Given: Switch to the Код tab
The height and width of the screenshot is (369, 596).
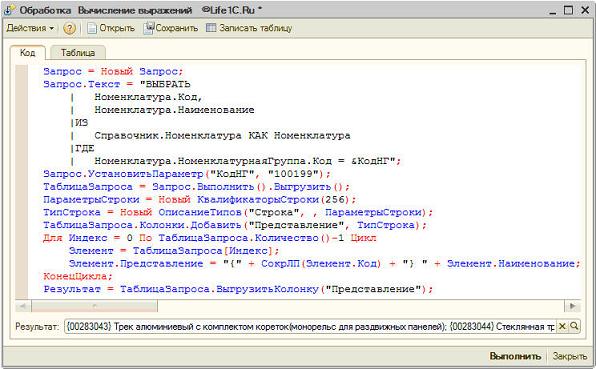Looking at the screenshot, I should point(27,52).
